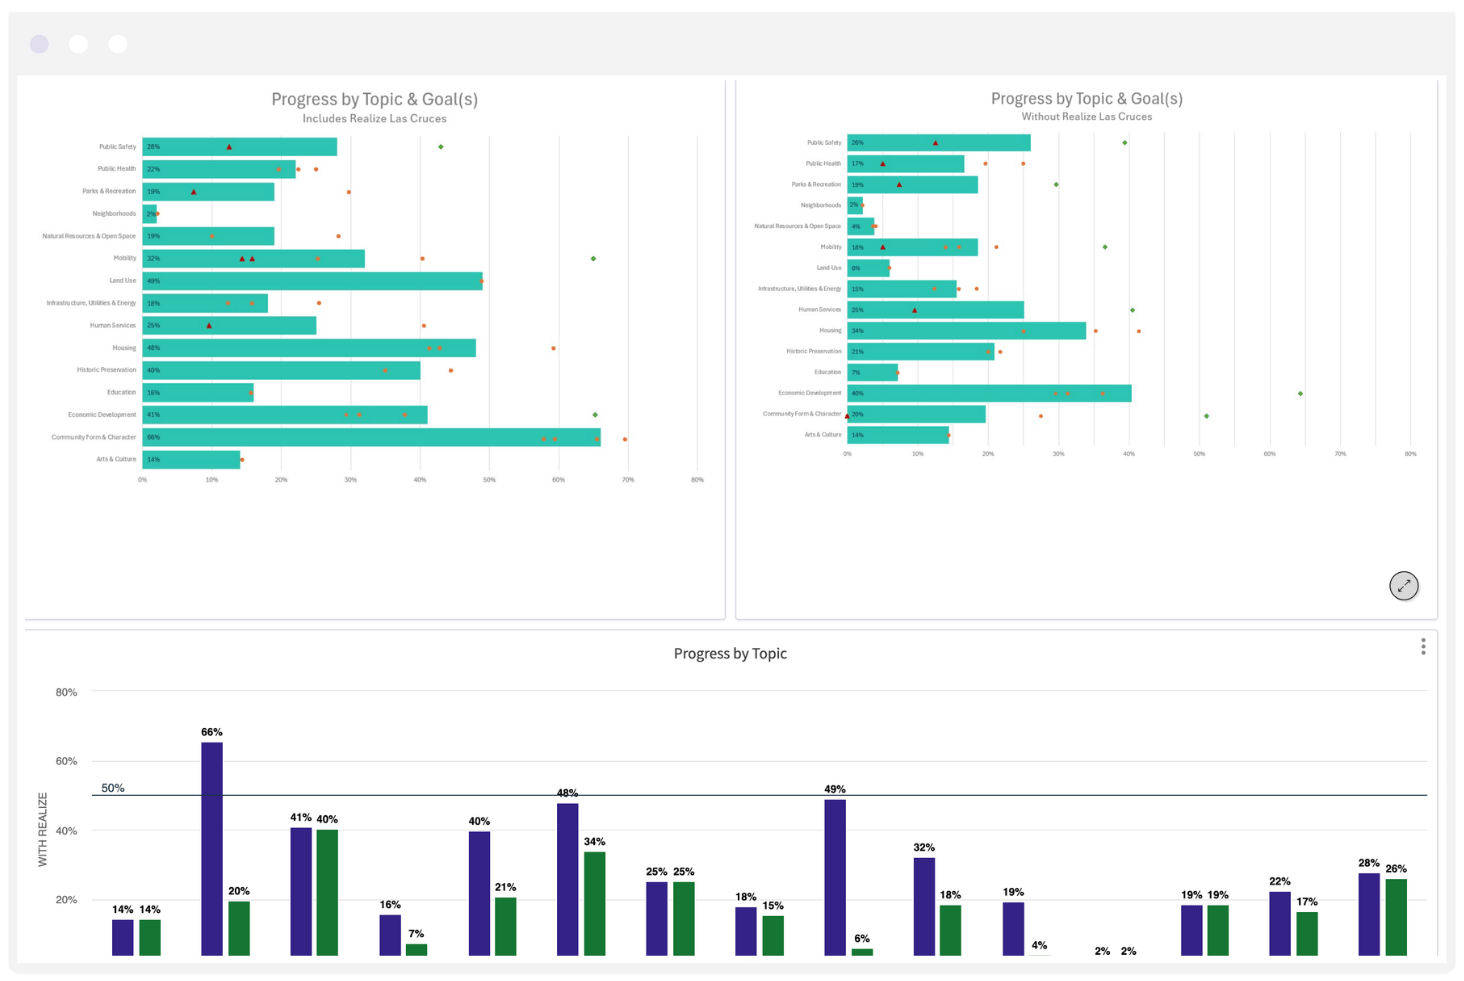The image size is (1464, 981).
Task: Click the 49% Land Use bar in Includes chart
Action: click(312, 281)
